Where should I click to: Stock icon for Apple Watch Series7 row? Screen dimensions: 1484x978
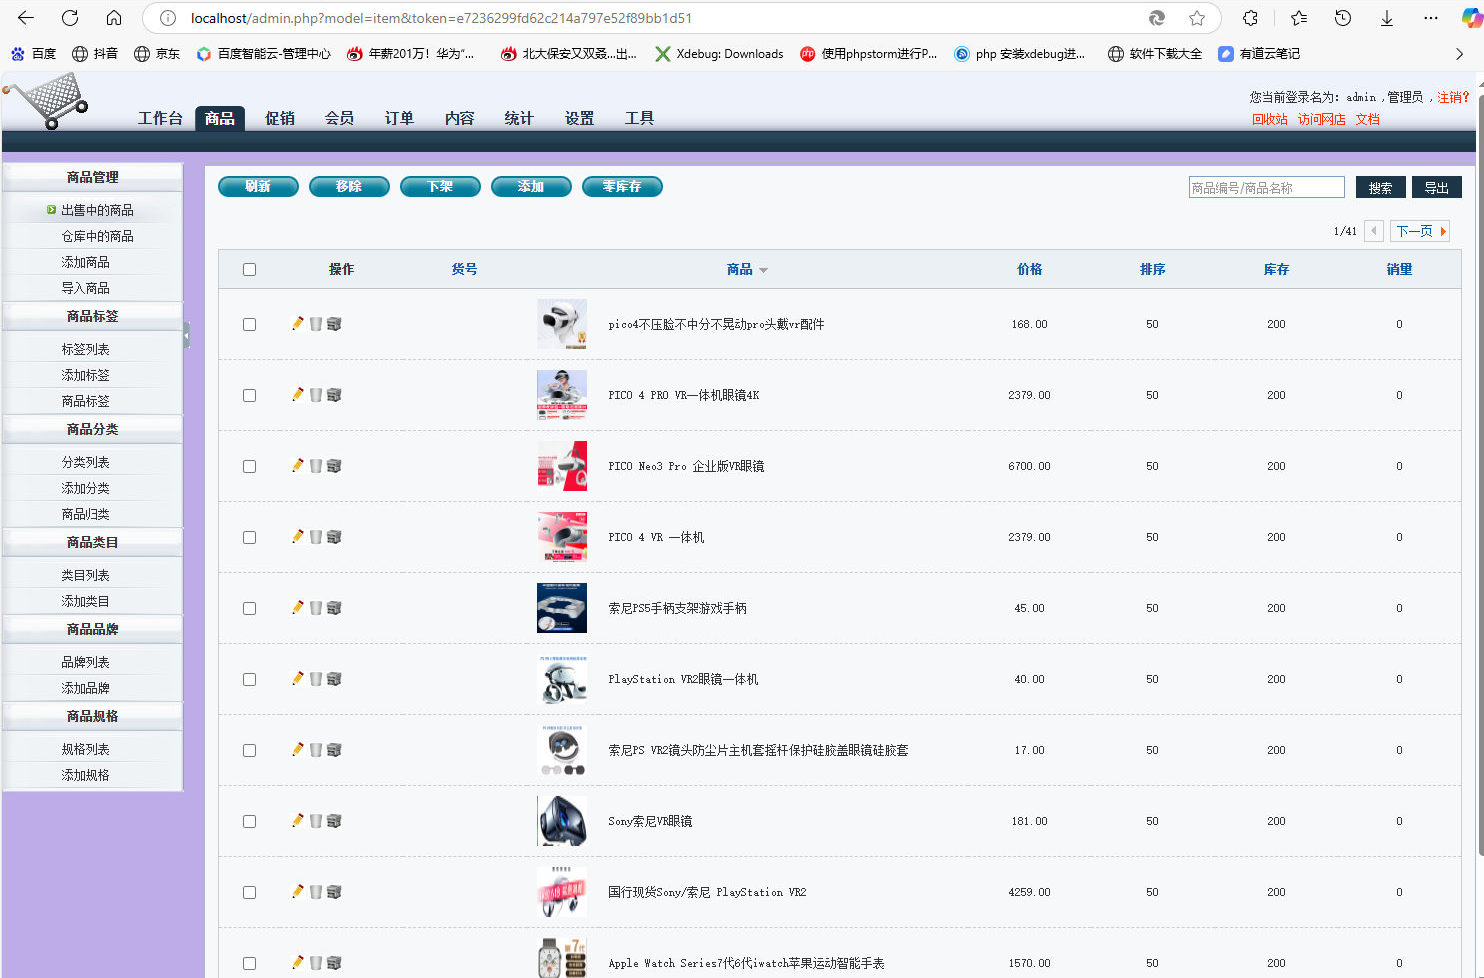pyautogui.click(x=334, y=963)
